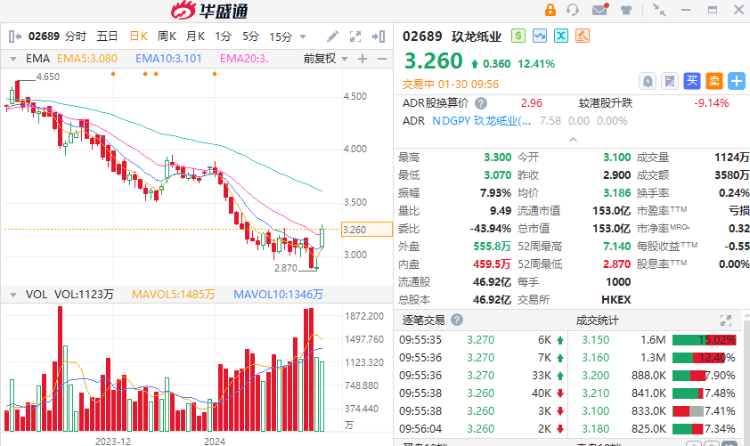The width and height of the screenshot is (750, 446).
Task: Click the teal X badge icon
Action: coord(561,36)
